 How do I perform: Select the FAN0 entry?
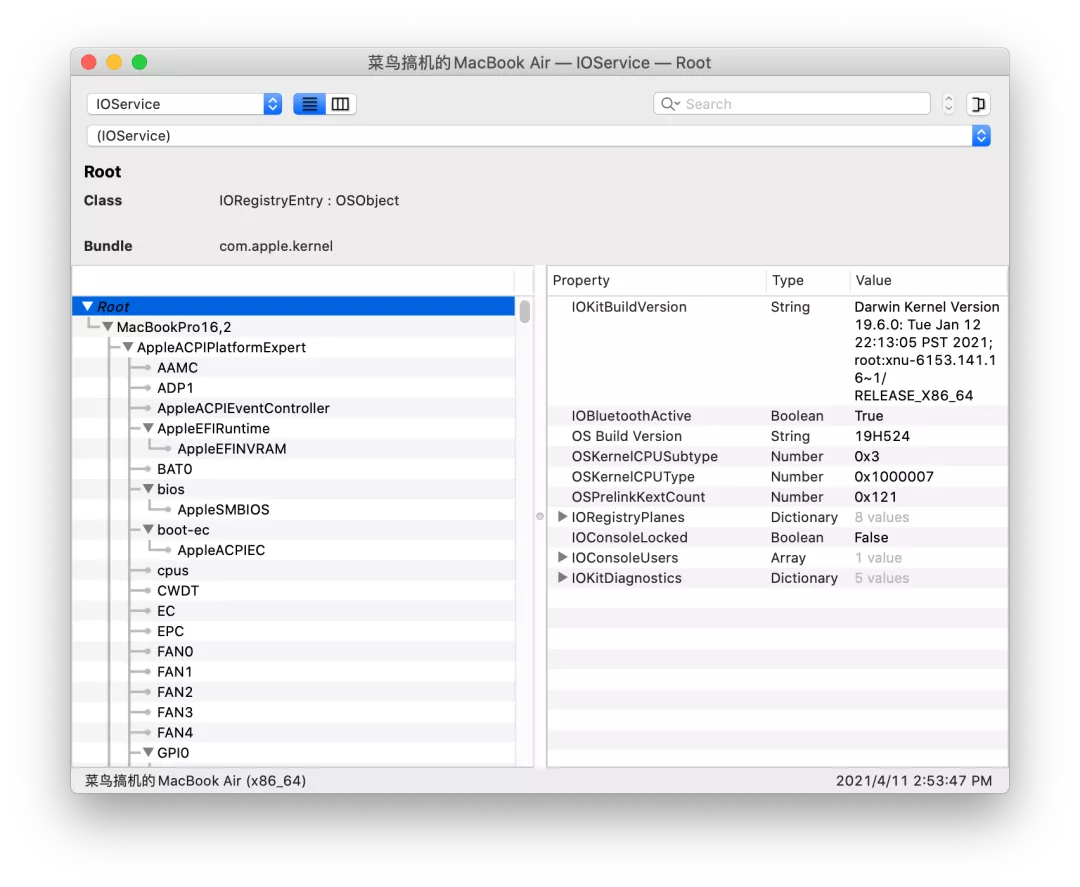point(175,651)
